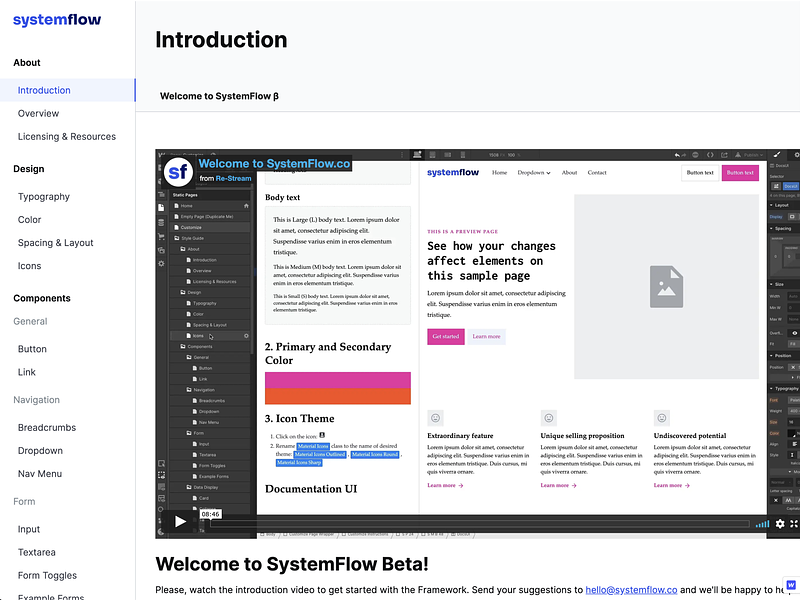Click the Design sidebar section heading
Image resolution: width=800 pixels, height=600 pixels.
click(29, 169)
